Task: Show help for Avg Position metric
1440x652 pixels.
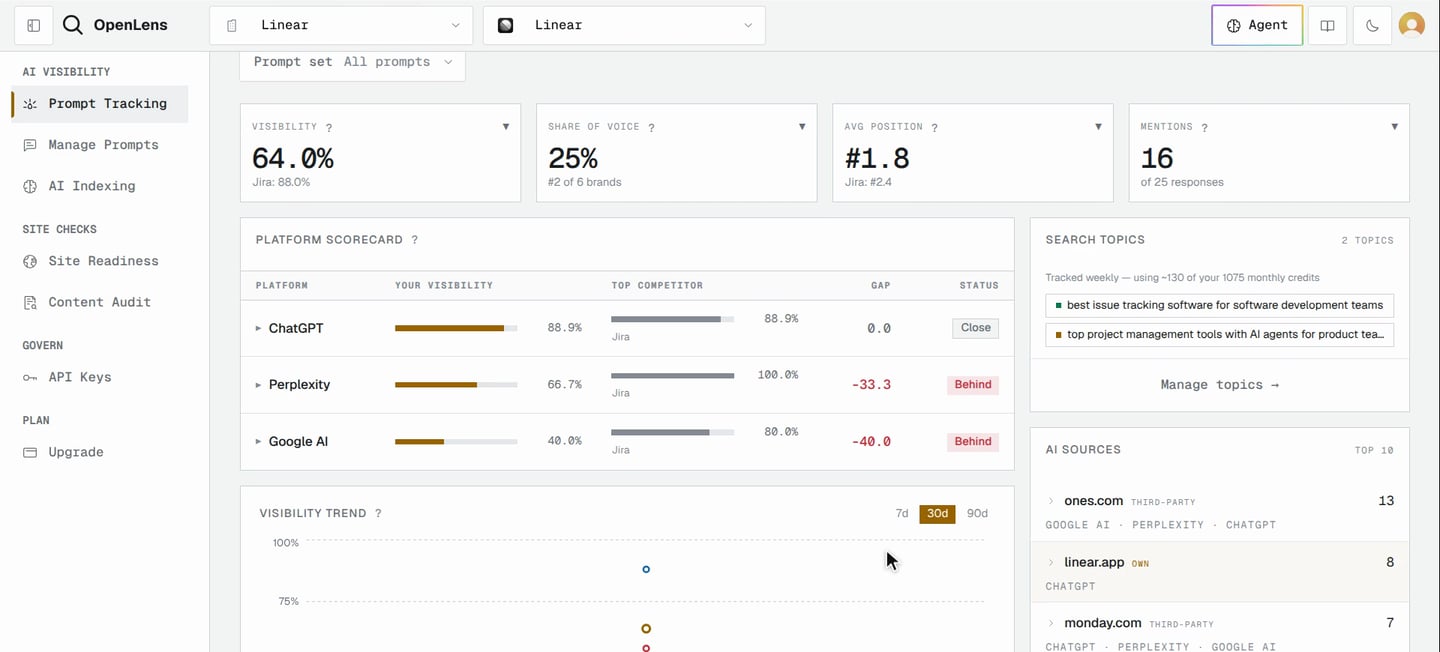Action: (x=935, y=128)
